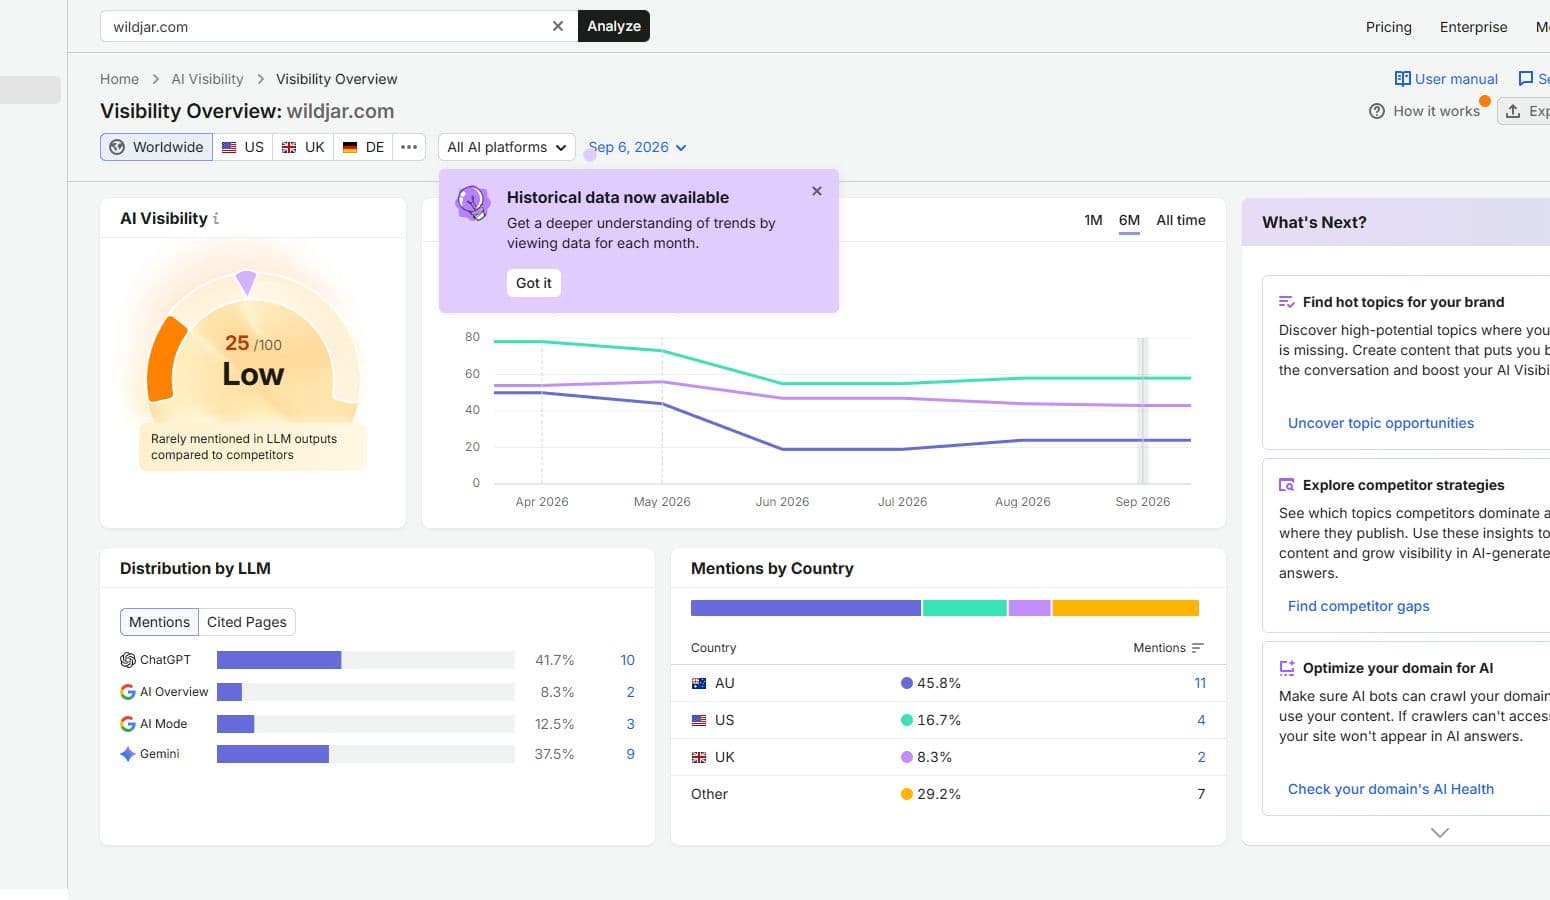Click the AI Mode Google icon

click(x=128, y=724)
